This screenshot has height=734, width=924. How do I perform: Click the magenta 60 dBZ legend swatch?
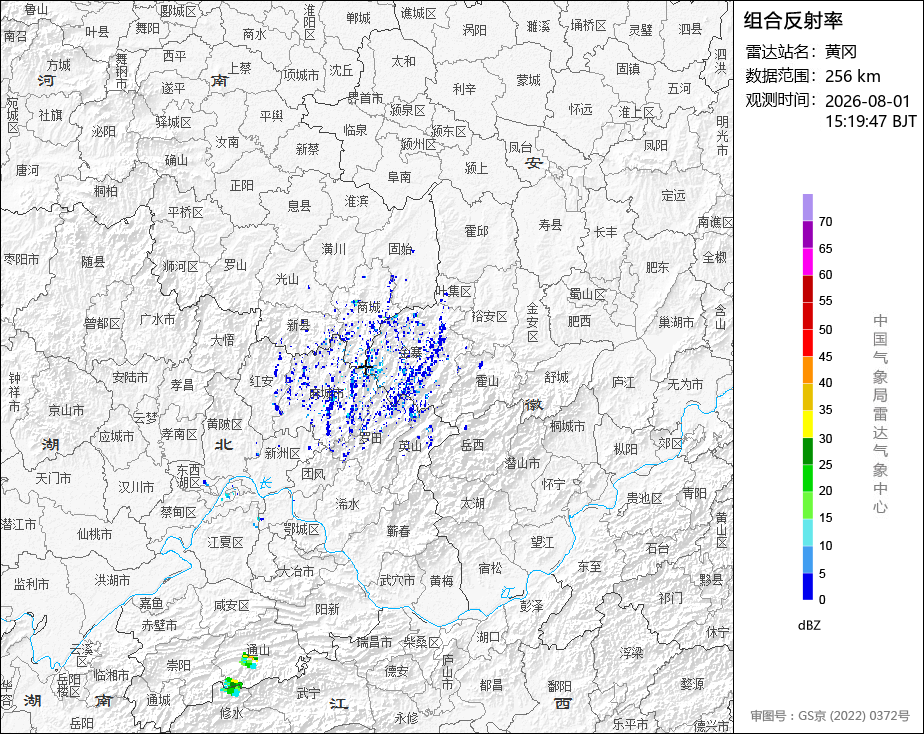point(808,261)
